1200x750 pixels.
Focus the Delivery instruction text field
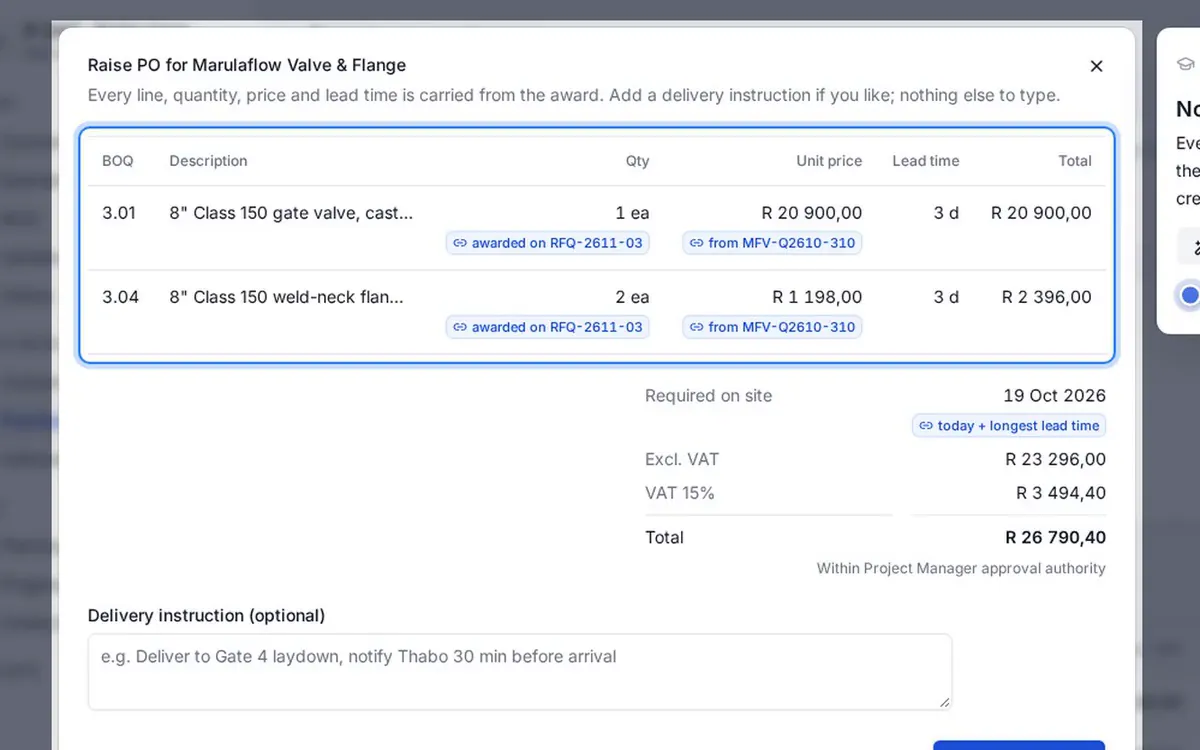[520, 672]
